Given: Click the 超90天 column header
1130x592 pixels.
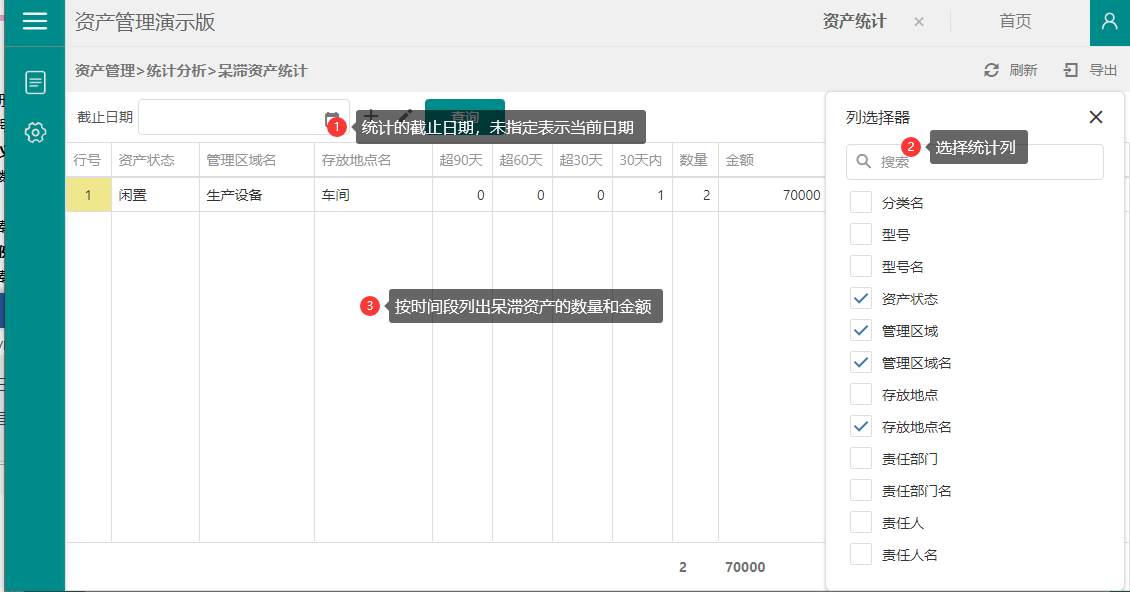Looking at the screenshot, I should [x=462, y=160].
